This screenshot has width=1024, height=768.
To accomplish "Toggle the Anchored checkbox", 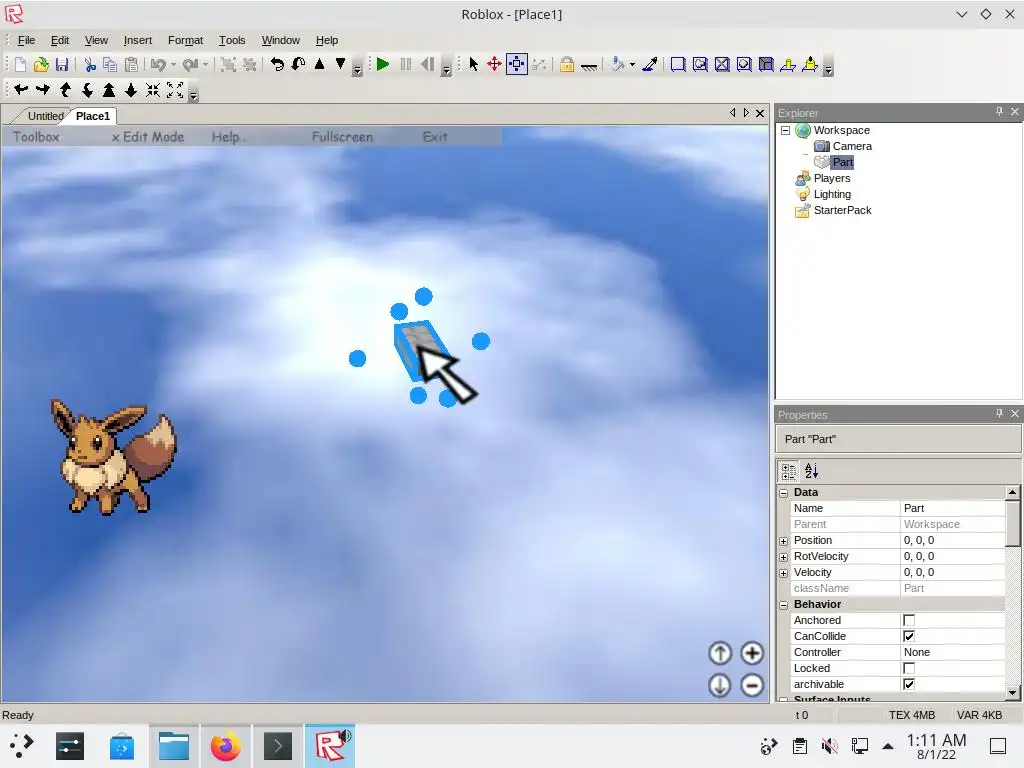I will 908,620.
